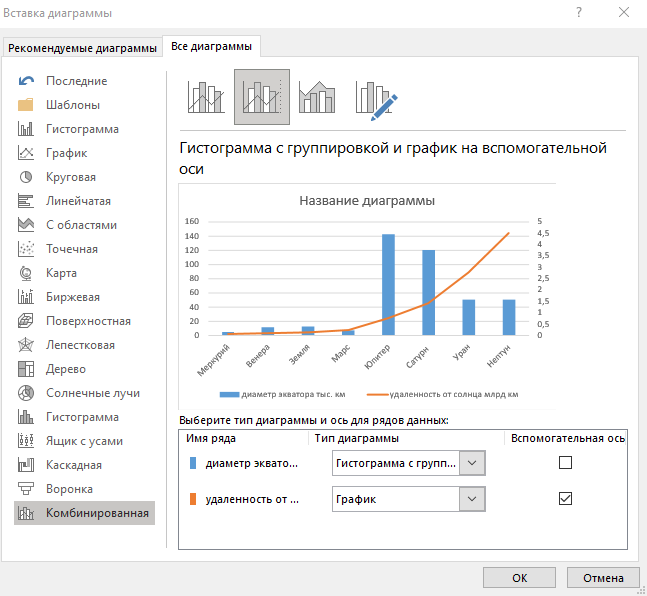Viewport: 647px width, 596px height.
Task: Click the Круговая pie chart icon
Action: coord(27,177)
